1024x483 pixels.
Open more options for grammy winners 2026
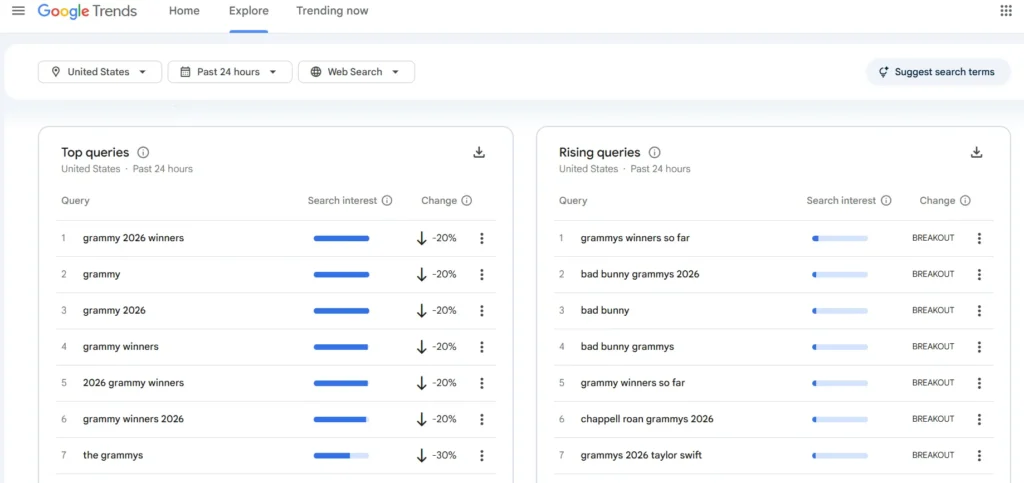(x=482, y=419)
